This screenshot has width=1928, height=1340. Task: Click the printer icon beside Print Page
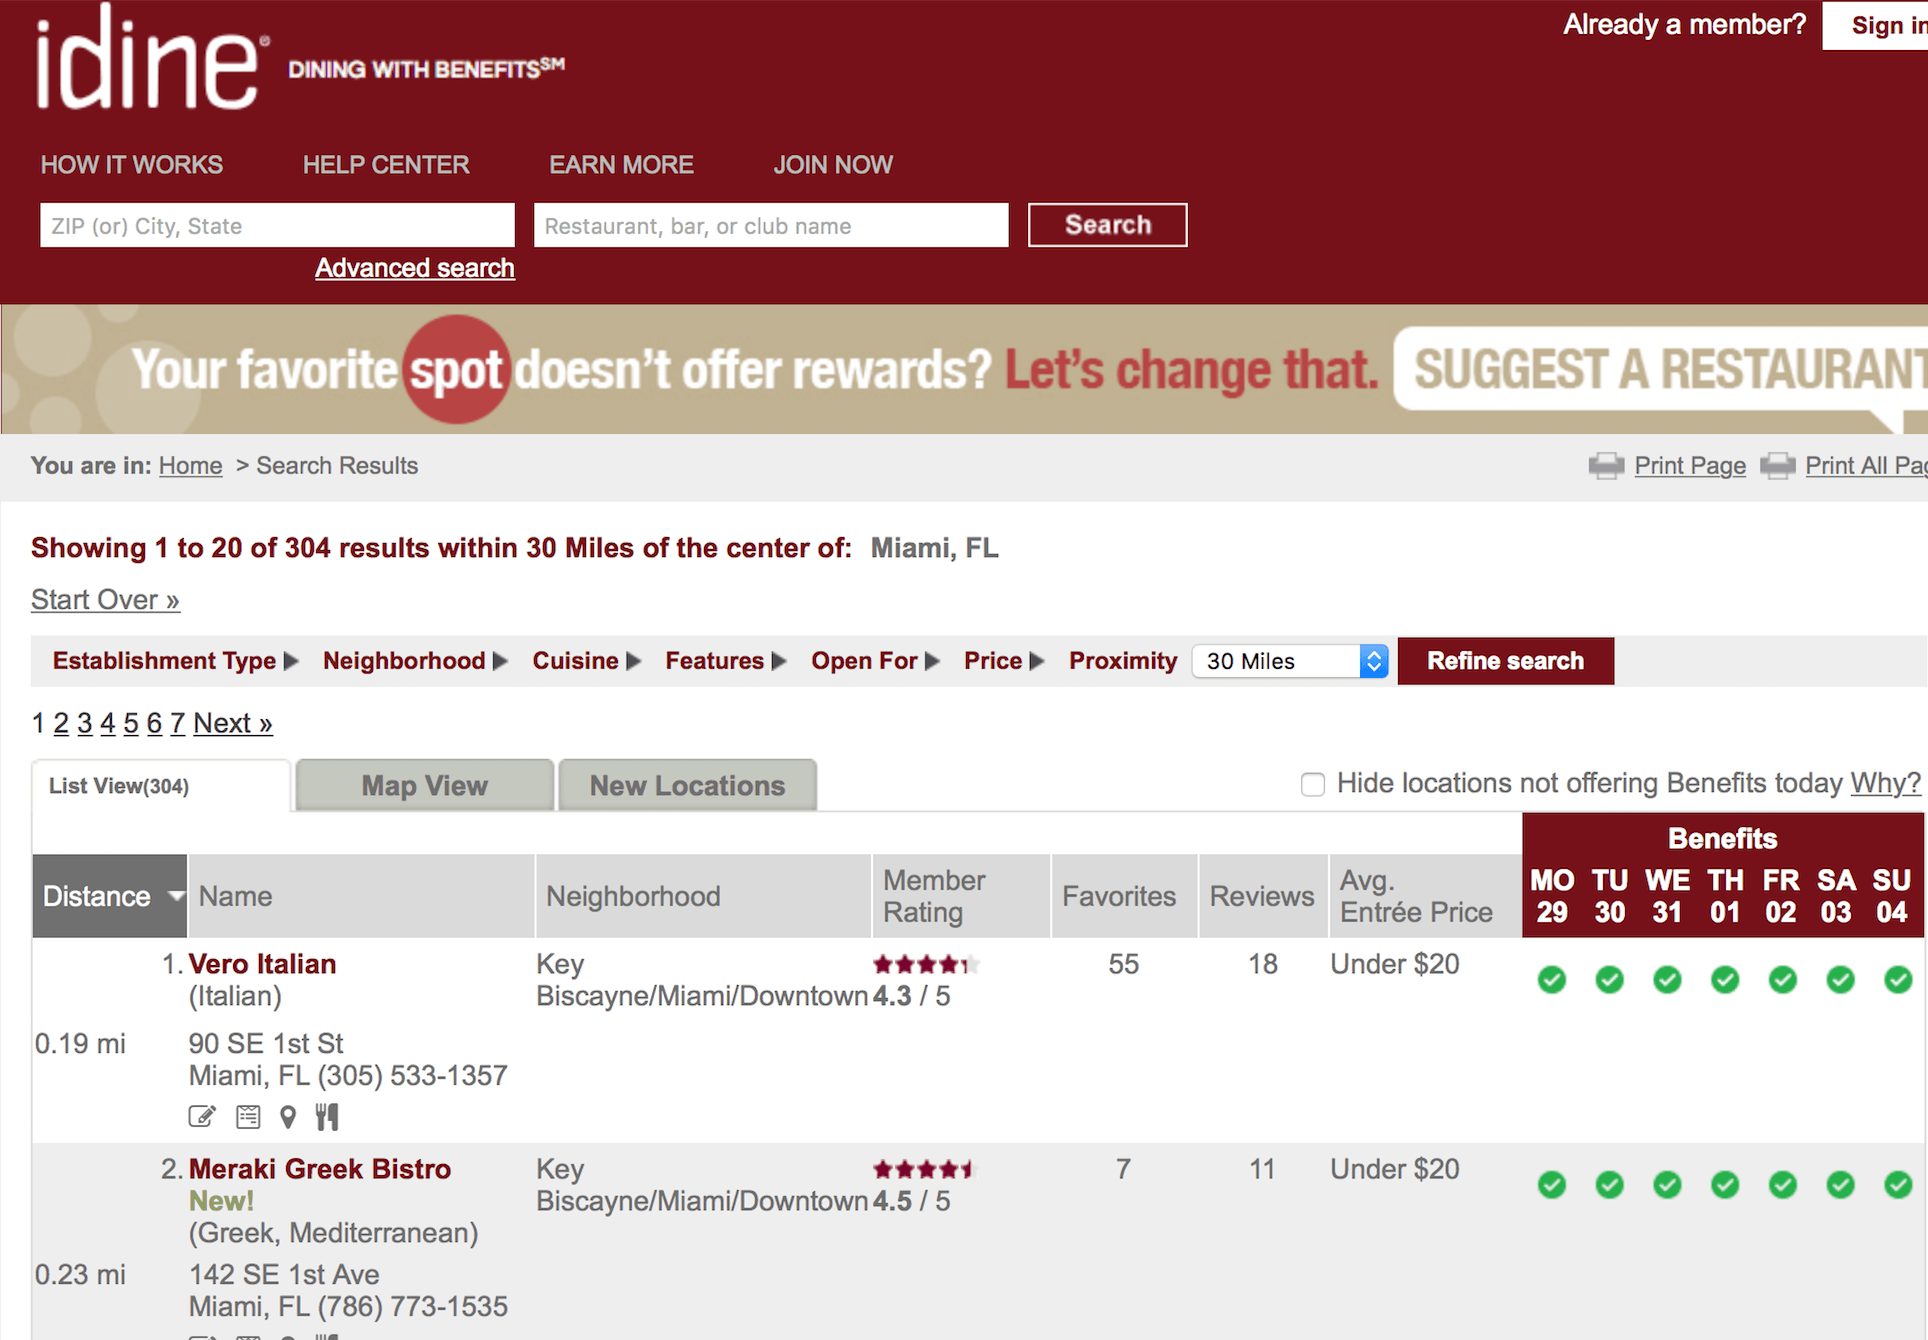coord(1606,466)
